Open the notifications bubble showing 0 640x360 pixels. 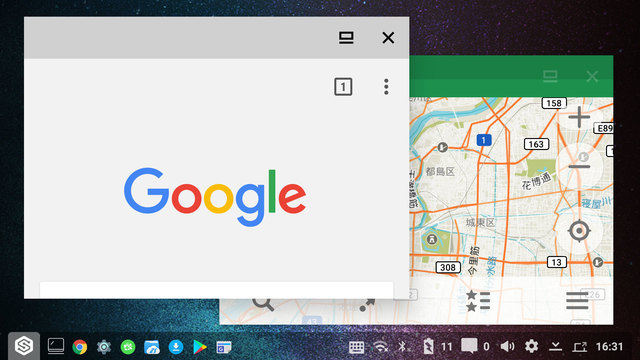pyautogui.click(x=475, y=346)
